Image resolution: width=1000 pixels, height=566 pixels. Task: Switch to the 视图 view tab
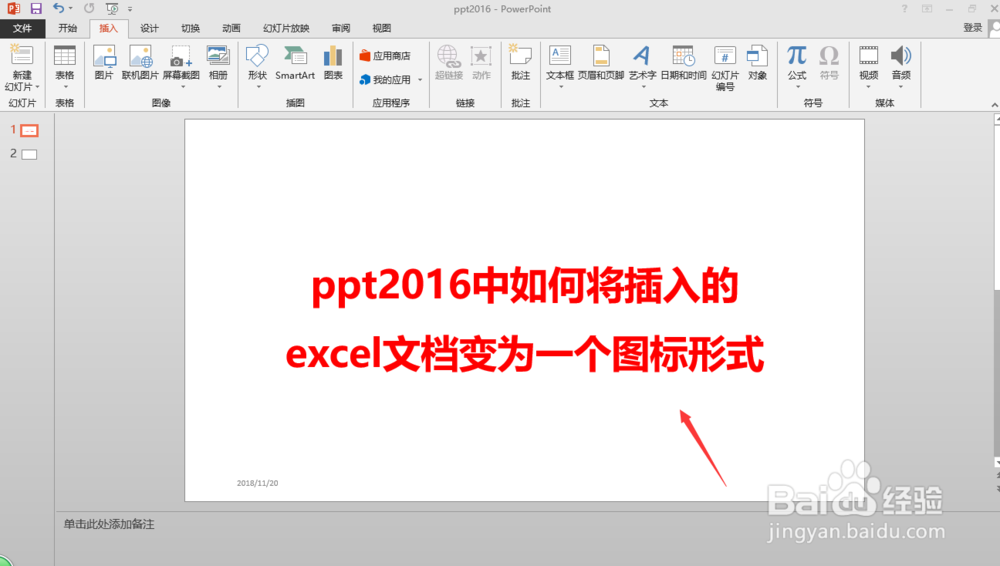pyautogui.click(x=381, y=28)
